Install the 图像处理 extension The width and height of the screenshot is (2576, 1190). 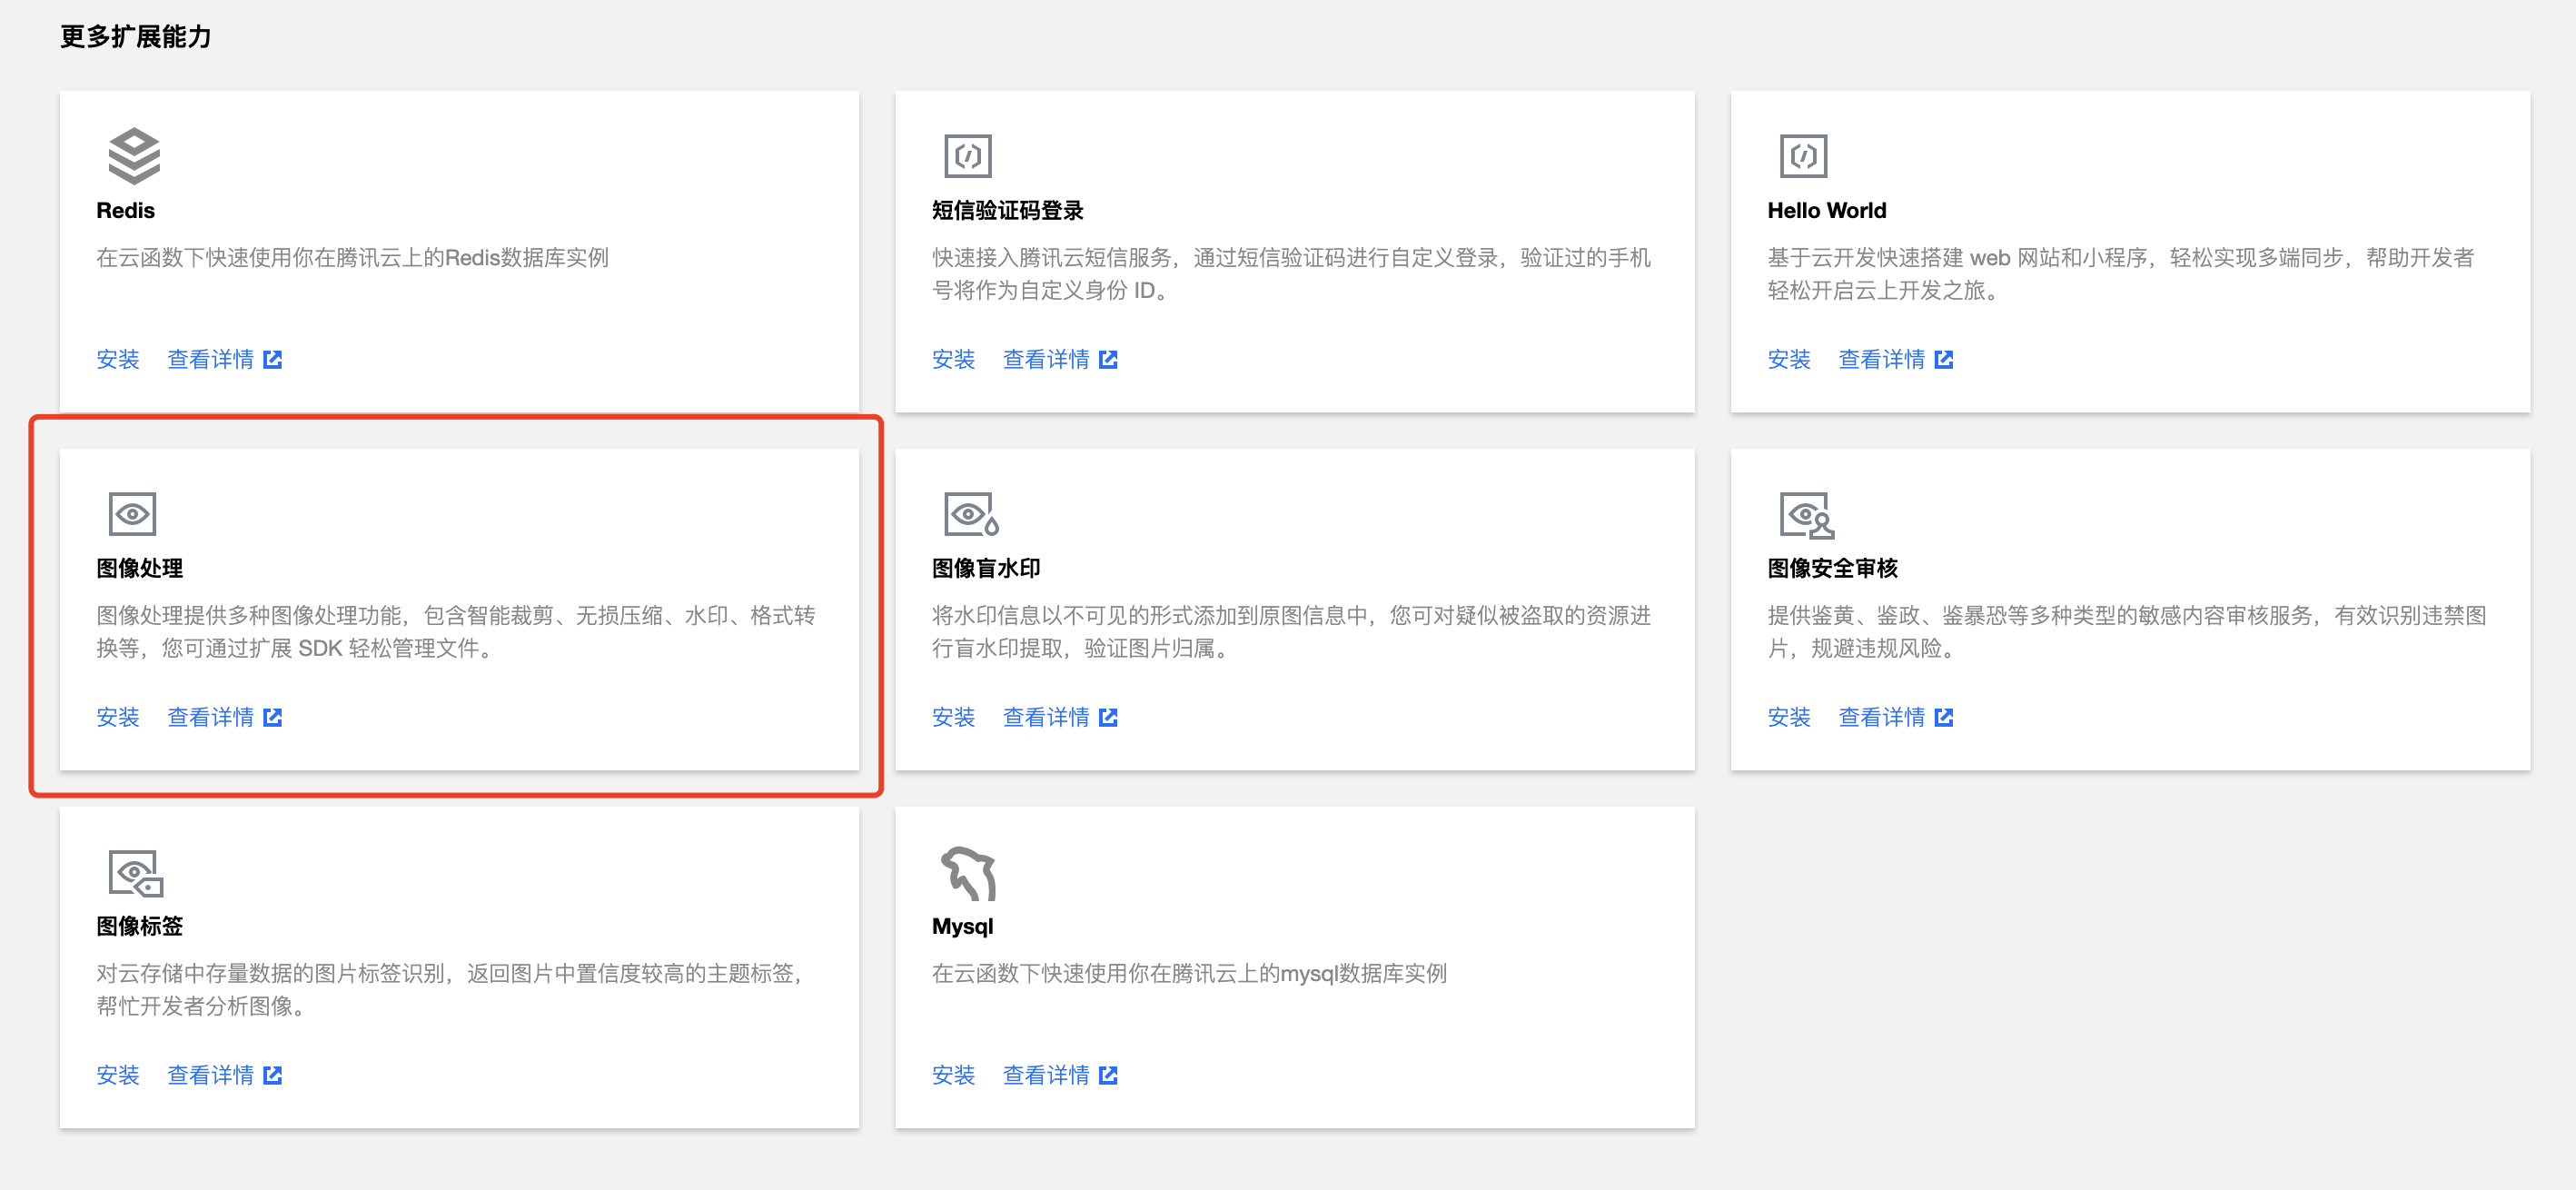point(117,717)
